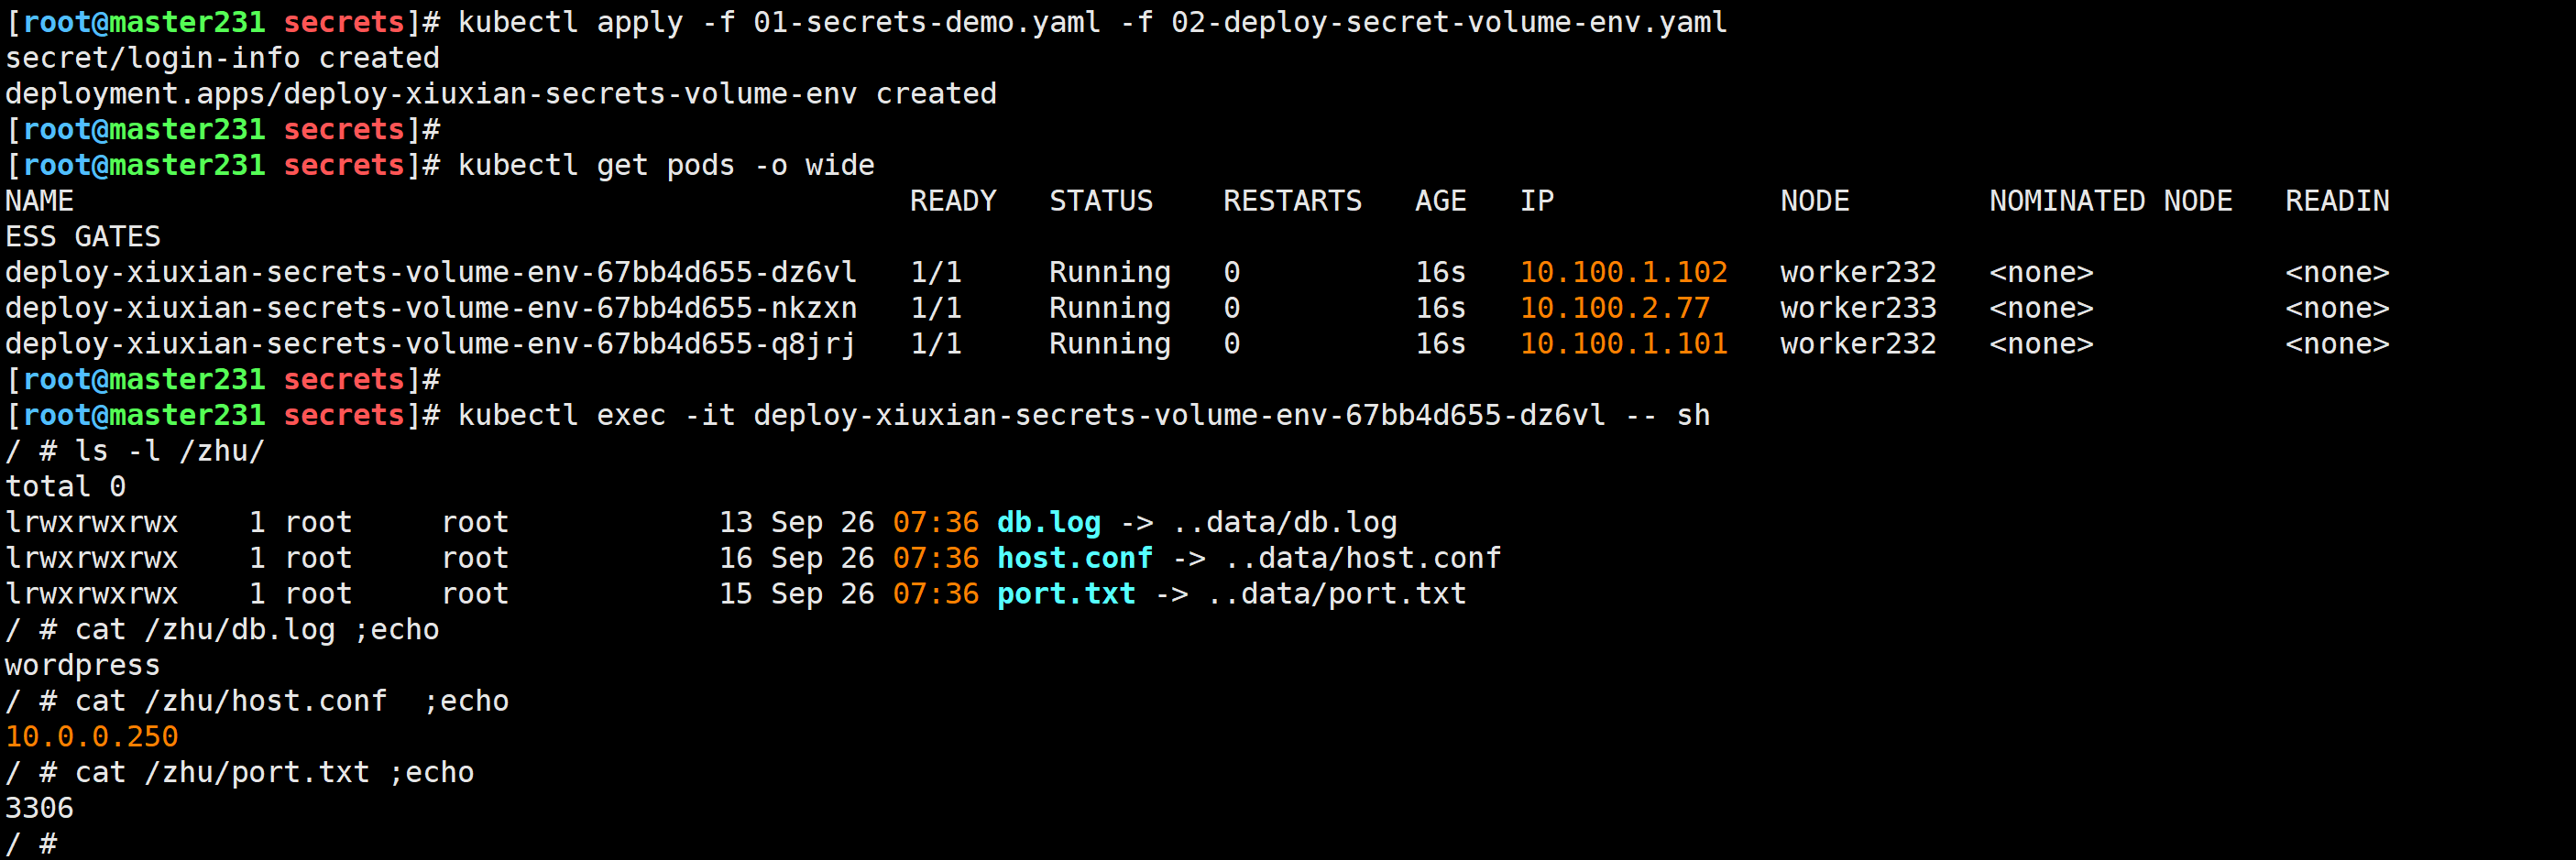Click the STATUS column header

pos(1101,201)
